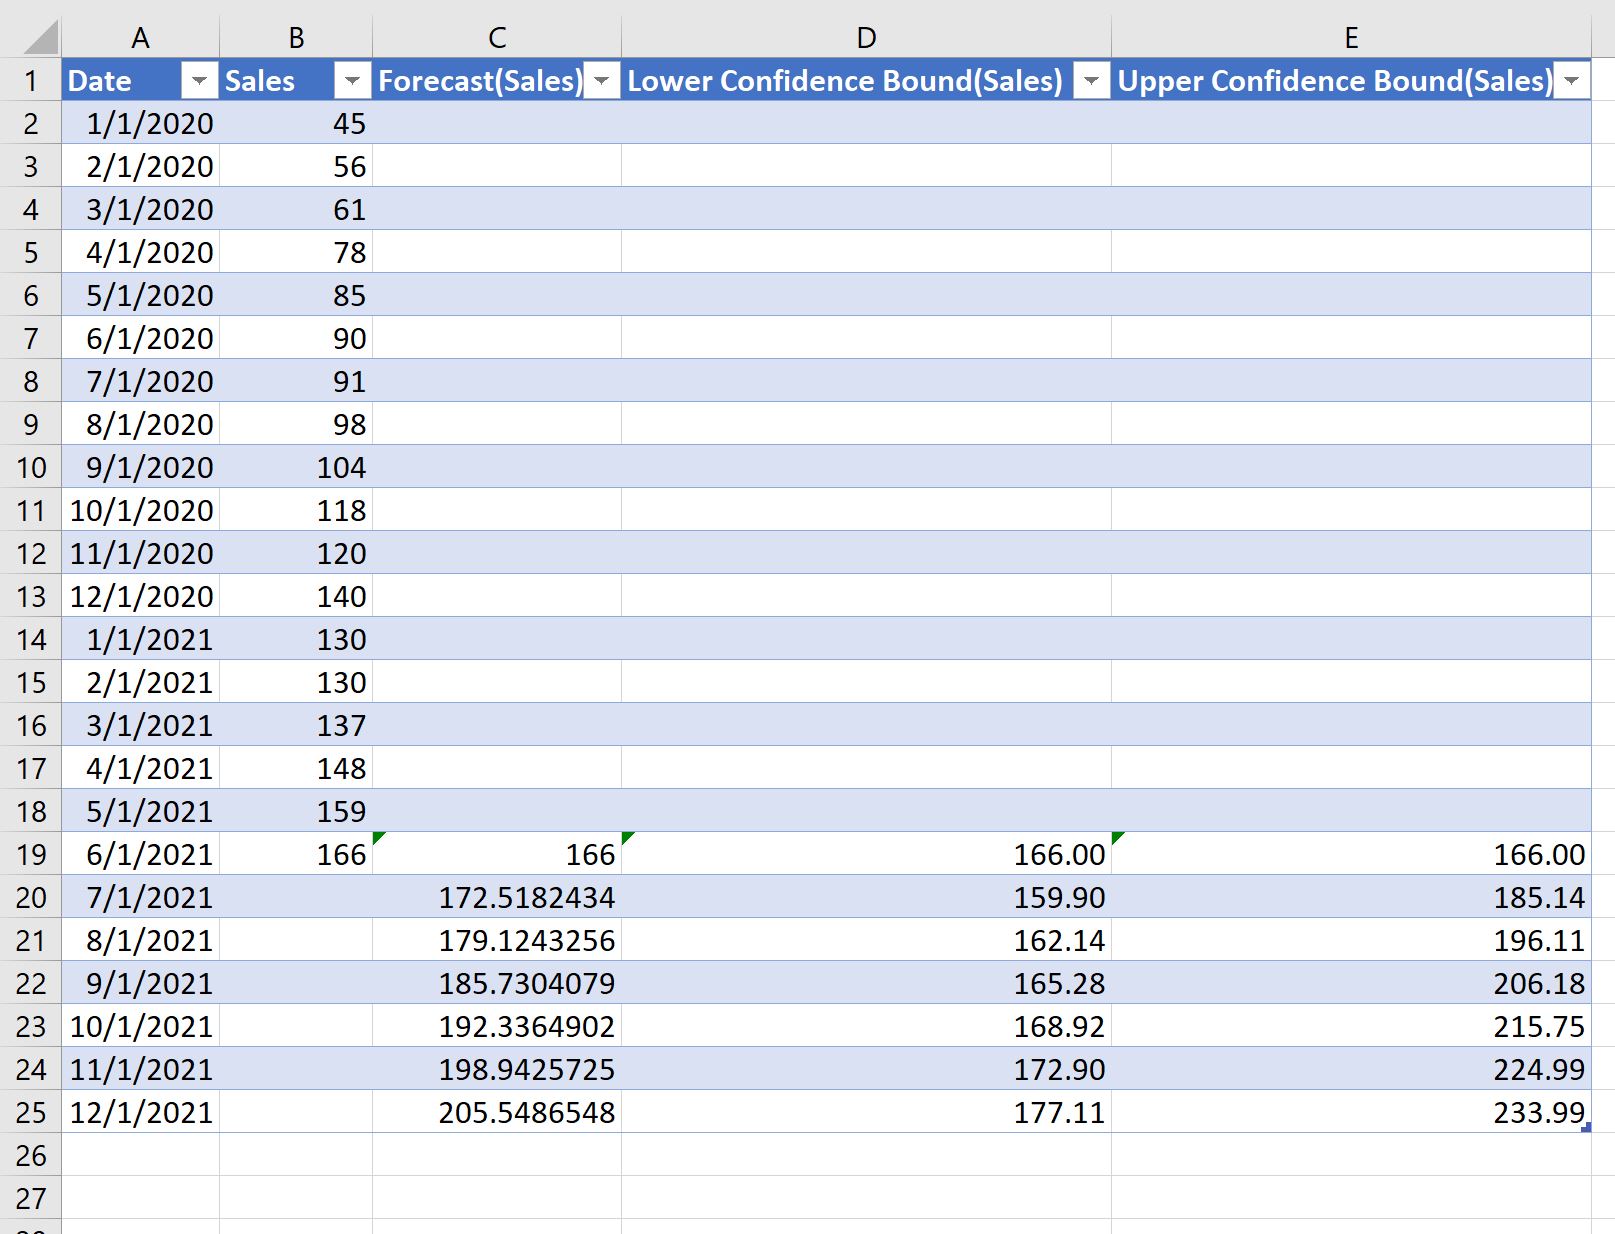Select row 26 header
Viewport: 1615px width, 1234px height.
(31, 1156)
